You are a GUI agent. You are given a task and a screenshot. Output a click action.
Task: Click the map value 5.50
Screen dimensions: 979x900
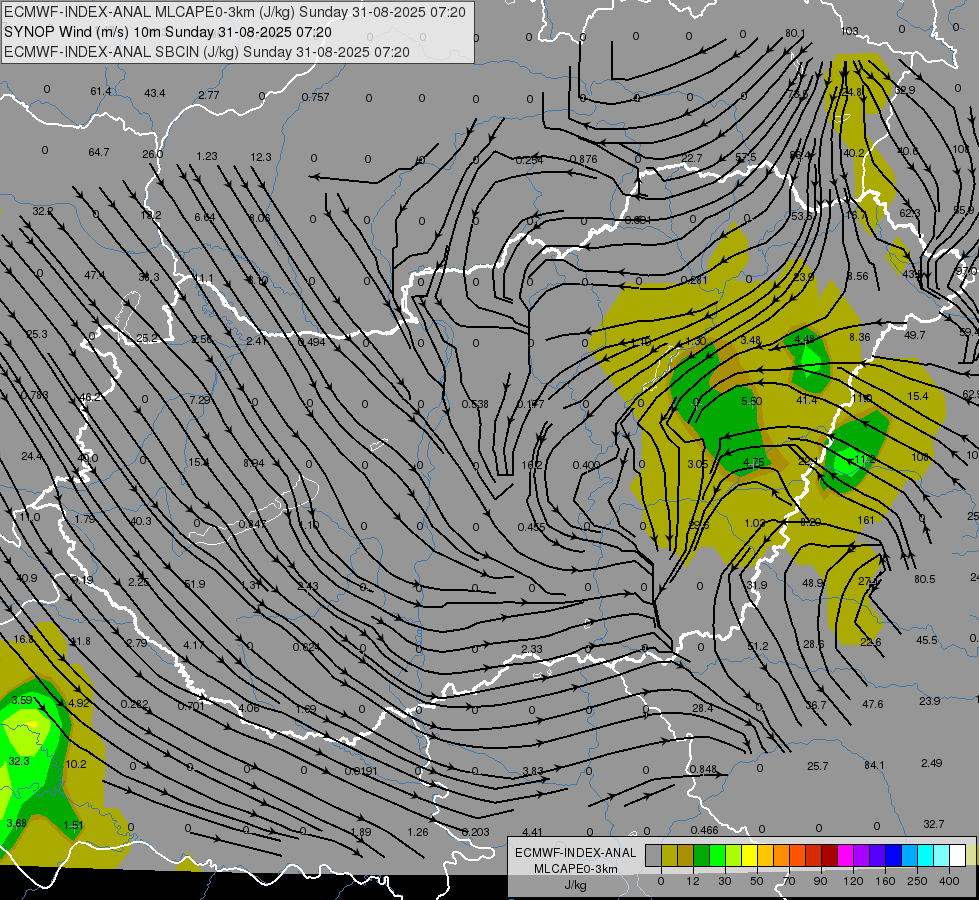(751, 402)
